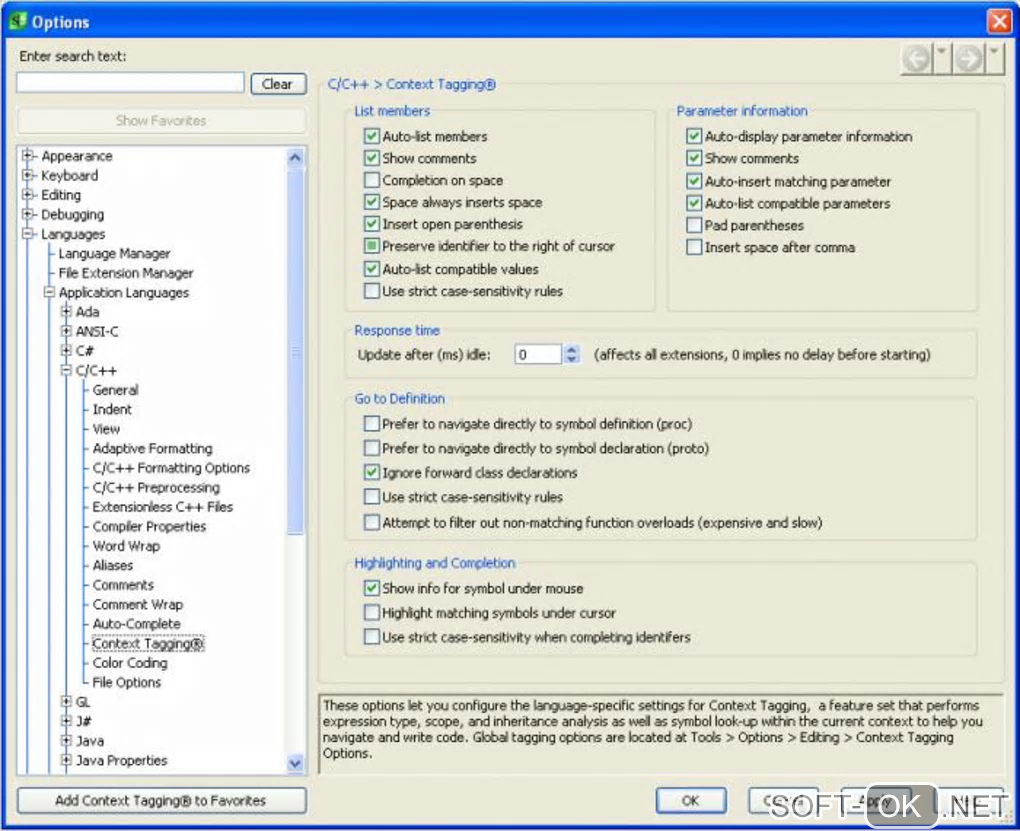Screen dimensions: 1020x831
Task: Click tree scrollbar down arrow
Action: (295, 763)
